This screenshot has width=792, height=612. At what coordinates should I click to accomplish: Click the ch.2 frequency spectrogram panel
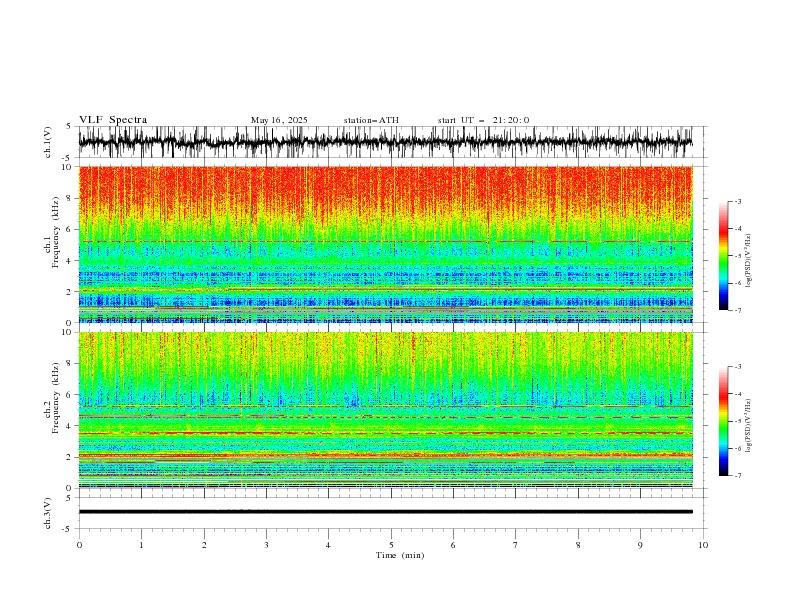tap(385, 410)
